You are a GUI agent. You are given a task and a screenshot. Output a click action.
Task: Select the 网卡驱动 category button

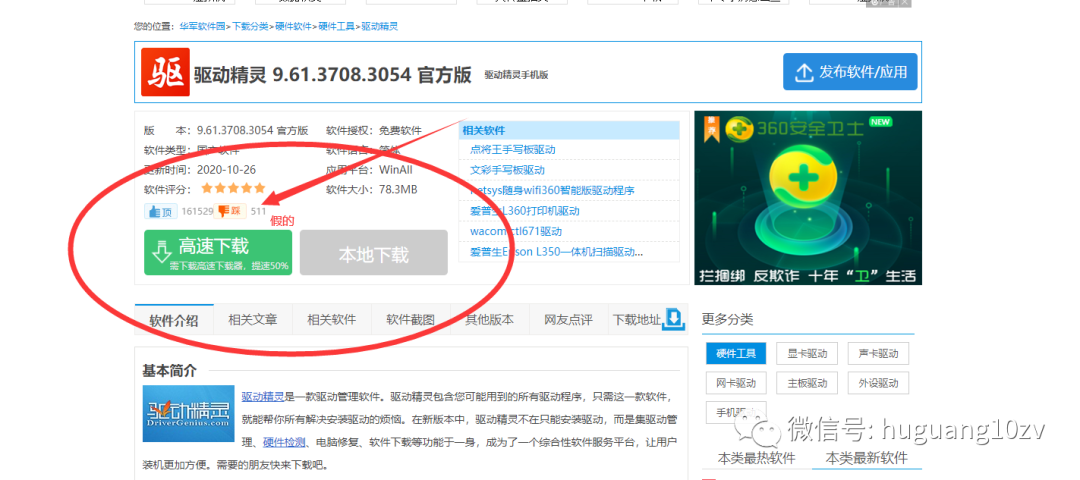[736, 383]
